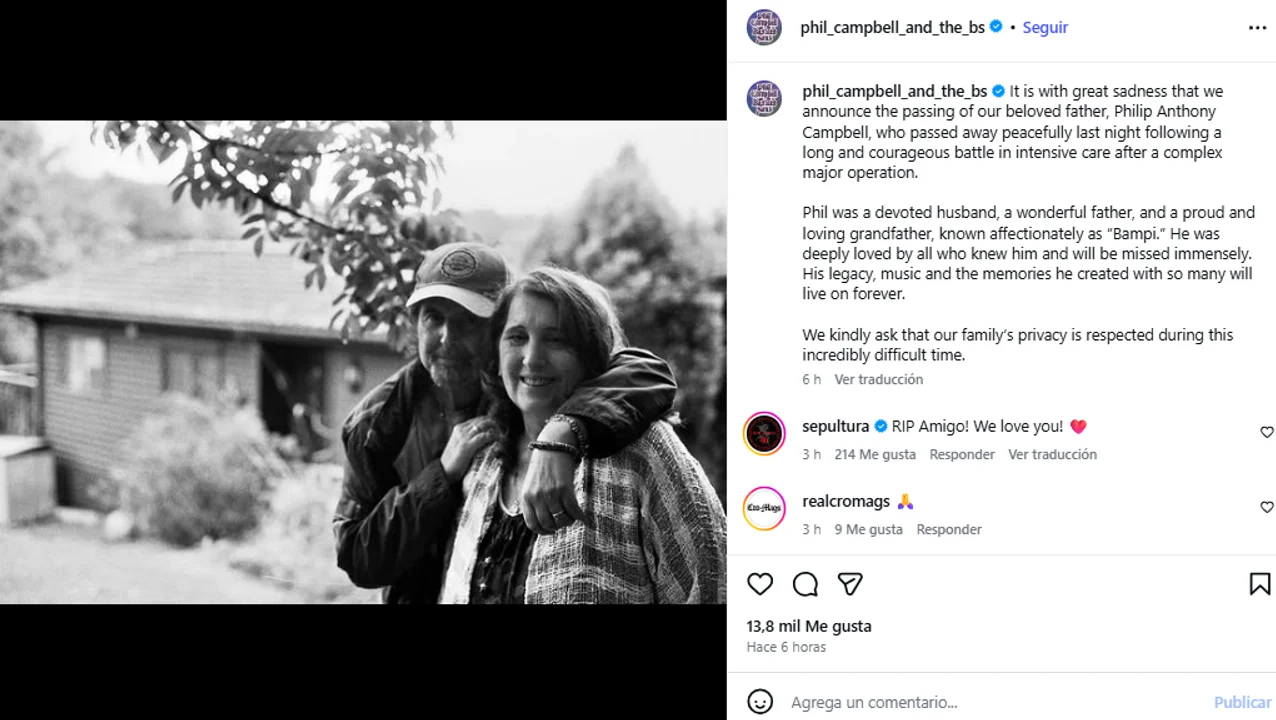View the 214 Me gusta on comment
The width and height of the screenshot is (1276, 720).
(874, 454)
